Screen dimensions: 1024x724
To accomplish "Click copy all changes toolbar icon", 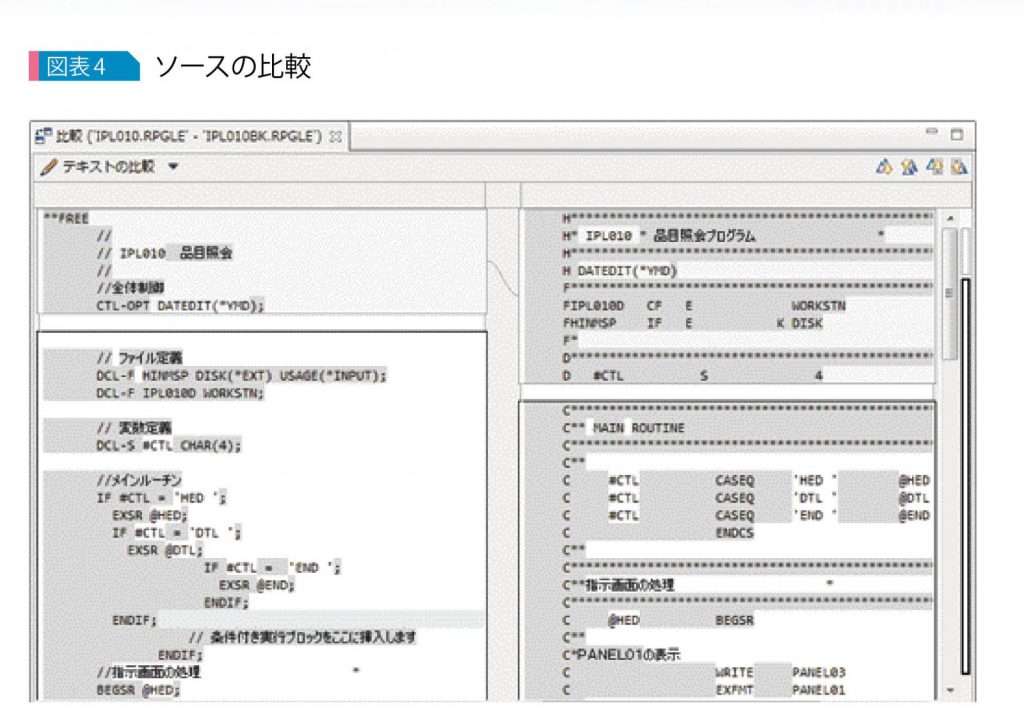I will 884,168.
